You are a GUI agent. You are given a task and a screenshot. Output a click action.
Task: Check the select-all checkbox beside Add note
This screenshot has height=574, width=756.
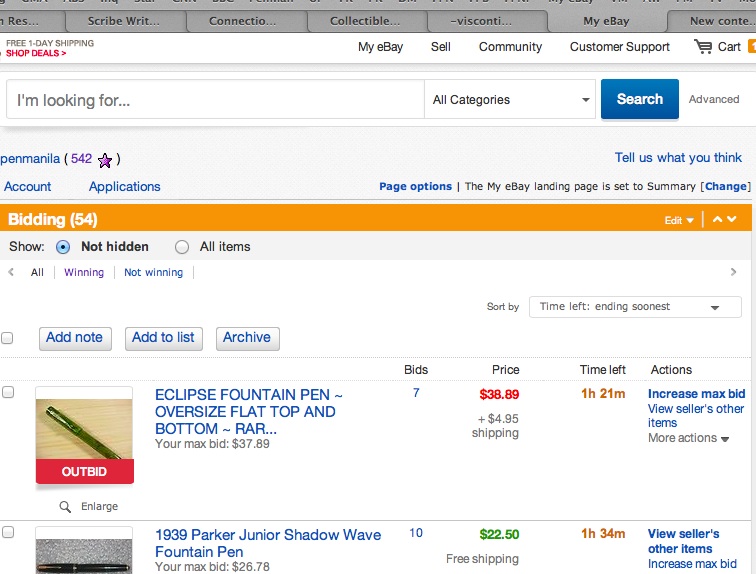pyautogui.click(x=8, y=338)
